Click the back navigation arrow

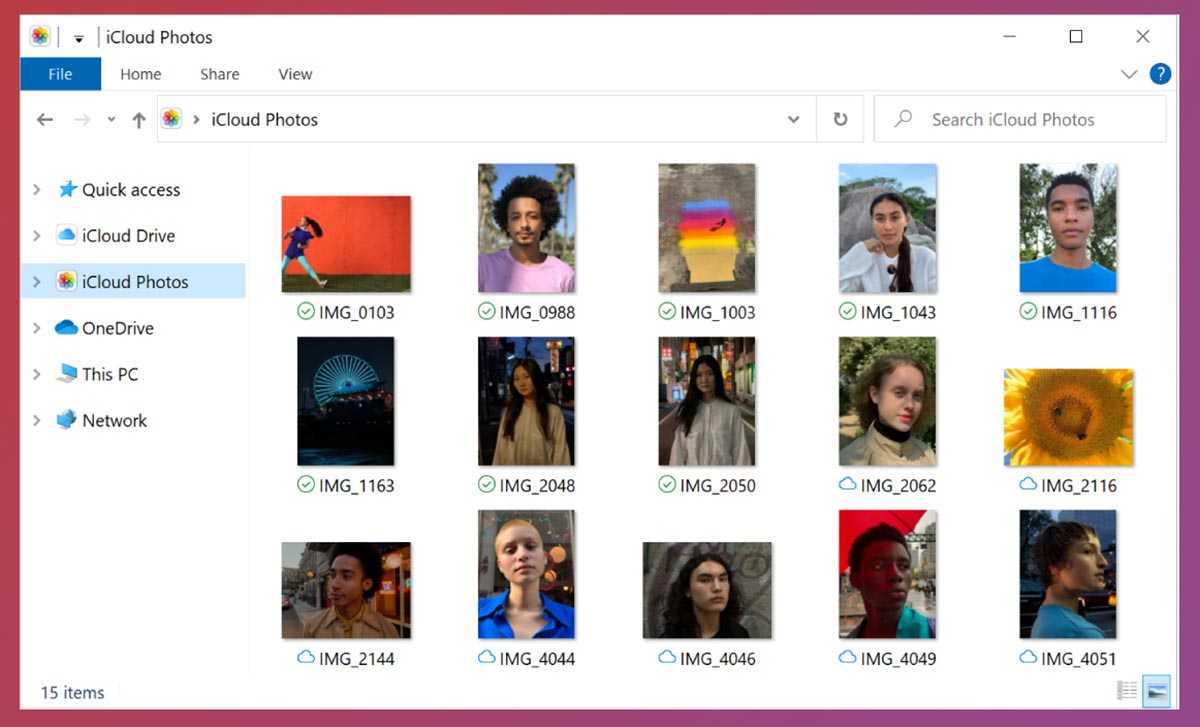(x=44, y=120)
